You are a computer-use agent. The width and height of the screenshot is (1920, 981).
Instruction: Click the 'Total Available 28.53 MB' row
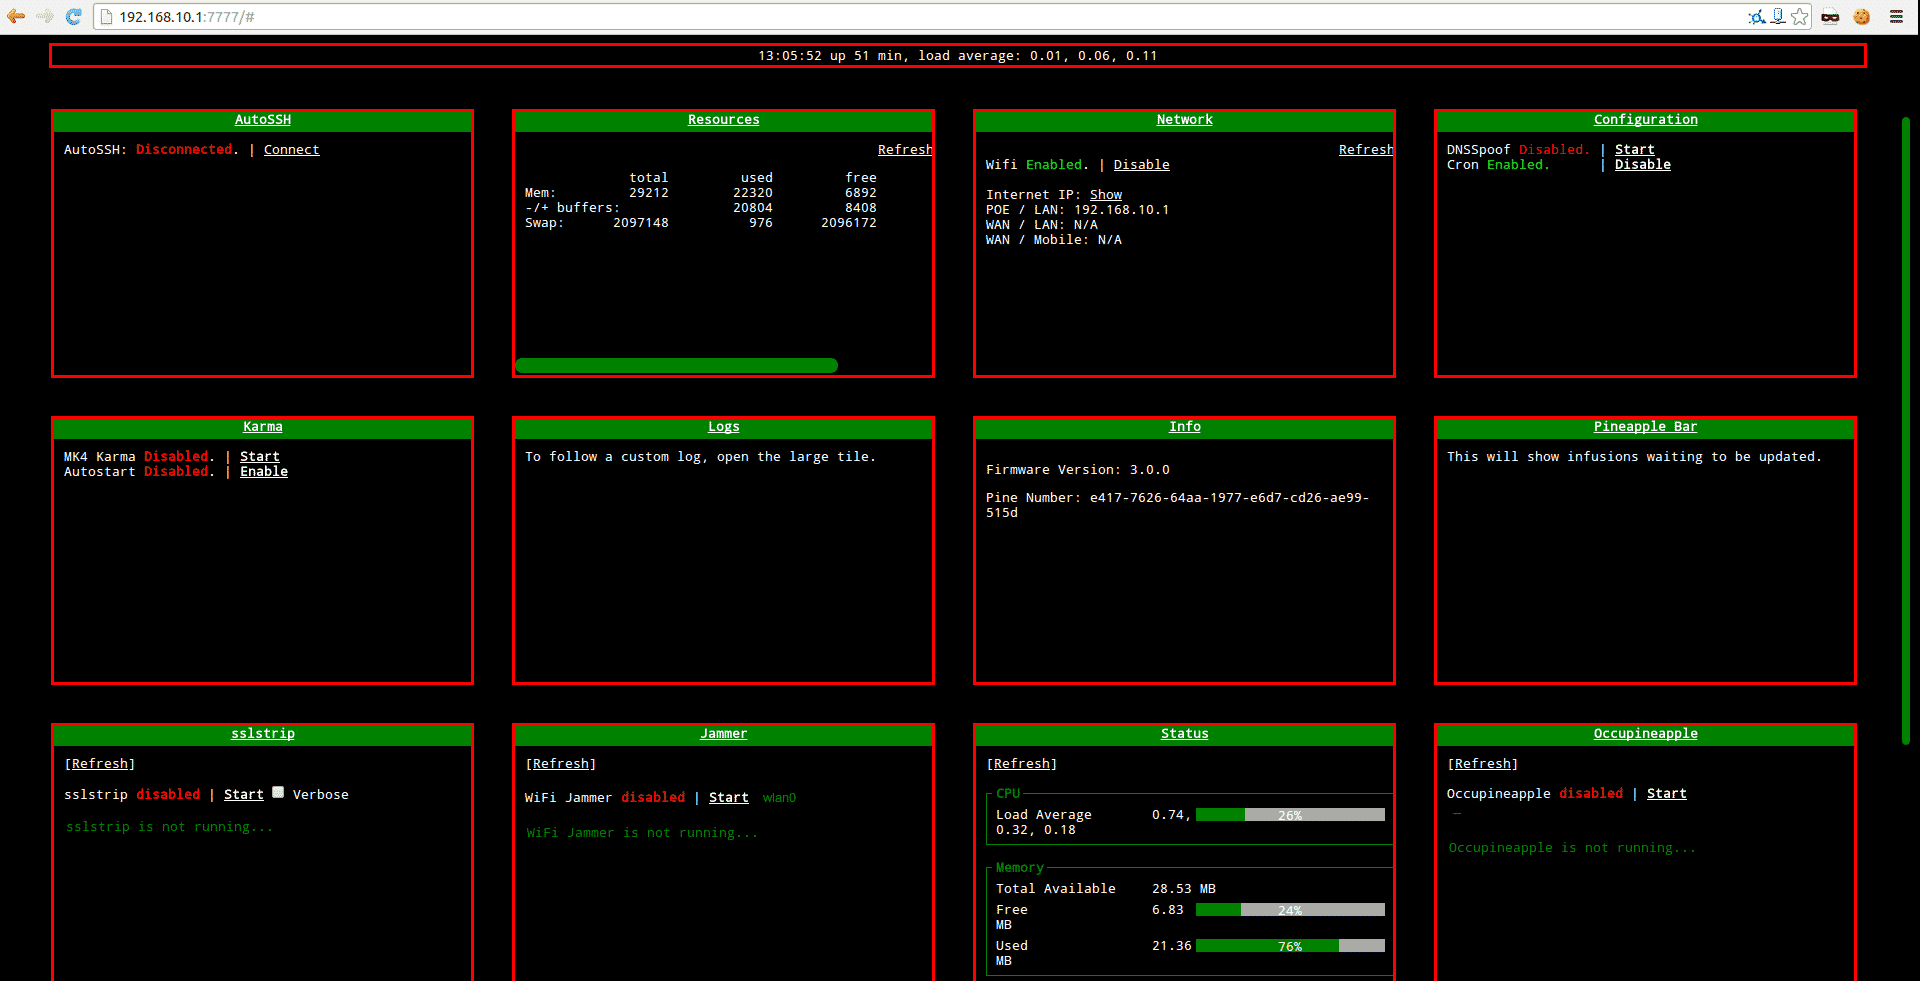(1106, 889)
